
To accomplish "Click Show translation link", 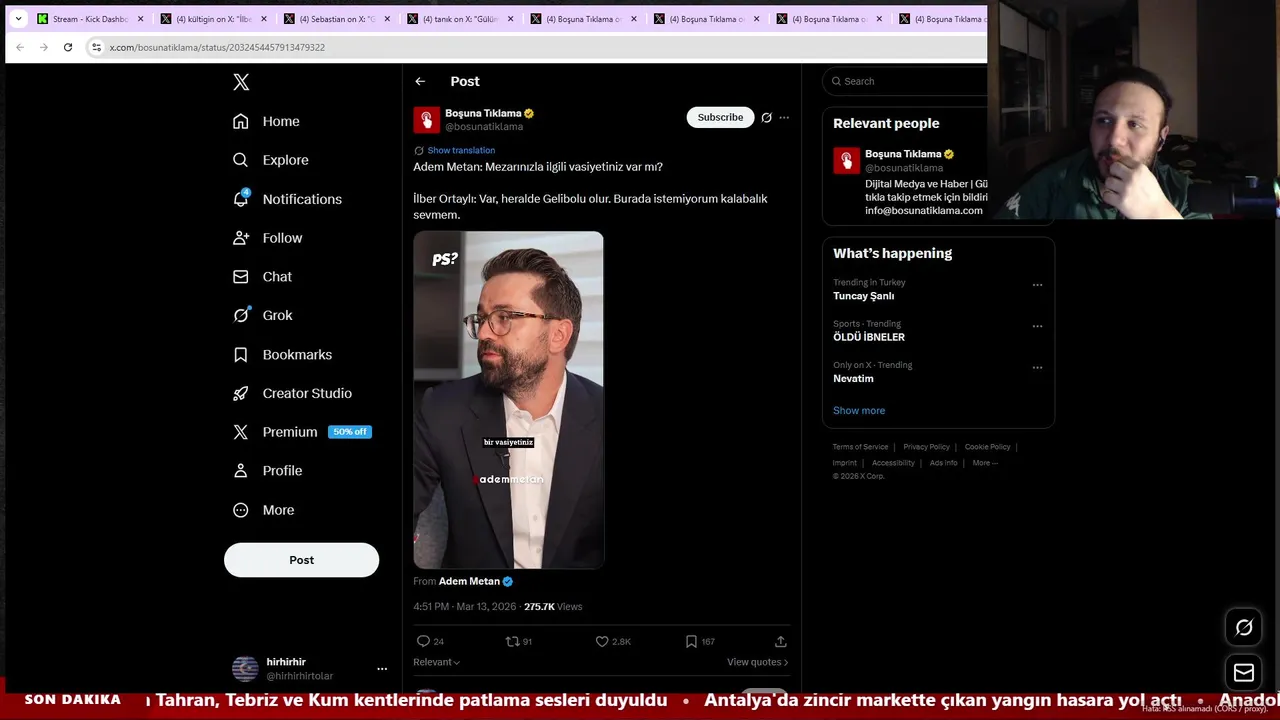I will click(x=461, y=150).
